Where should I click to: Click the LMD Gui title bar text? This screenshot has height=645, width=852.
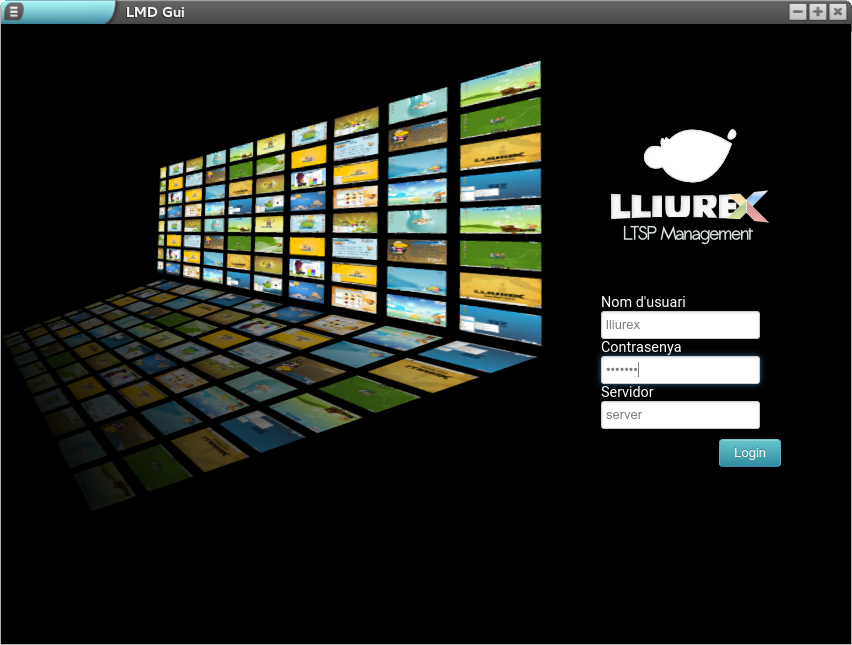pyautogui.click(x=155, y=12)
